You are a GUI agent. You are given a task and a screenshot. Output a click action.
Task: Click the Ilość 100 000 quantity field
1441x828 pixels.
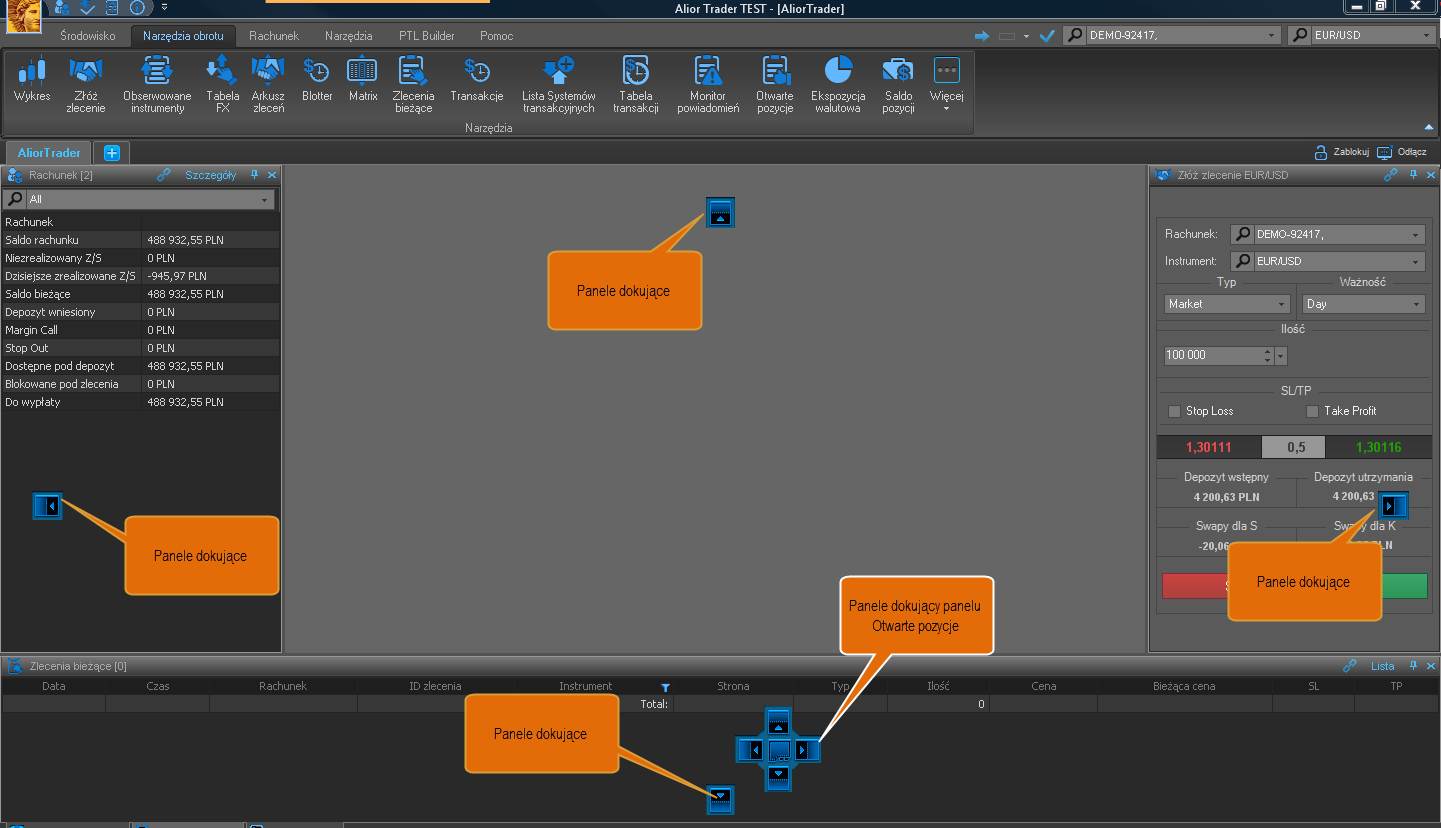pos(1213,355)
